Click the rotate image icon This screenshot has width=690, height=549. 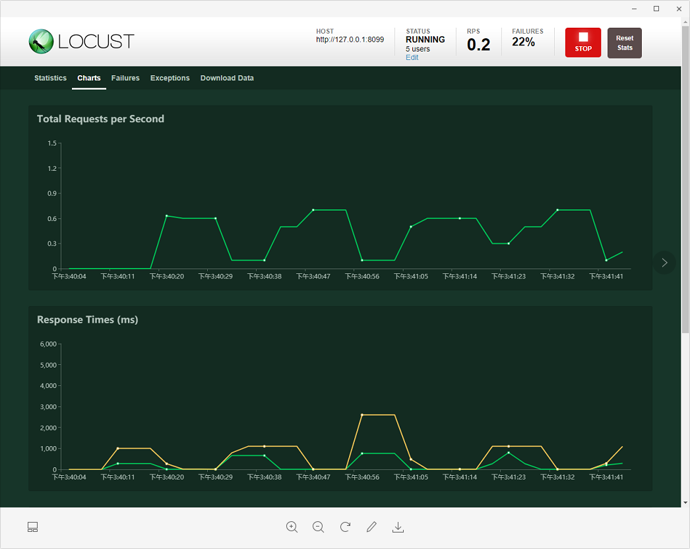click(x=345, y=527)
